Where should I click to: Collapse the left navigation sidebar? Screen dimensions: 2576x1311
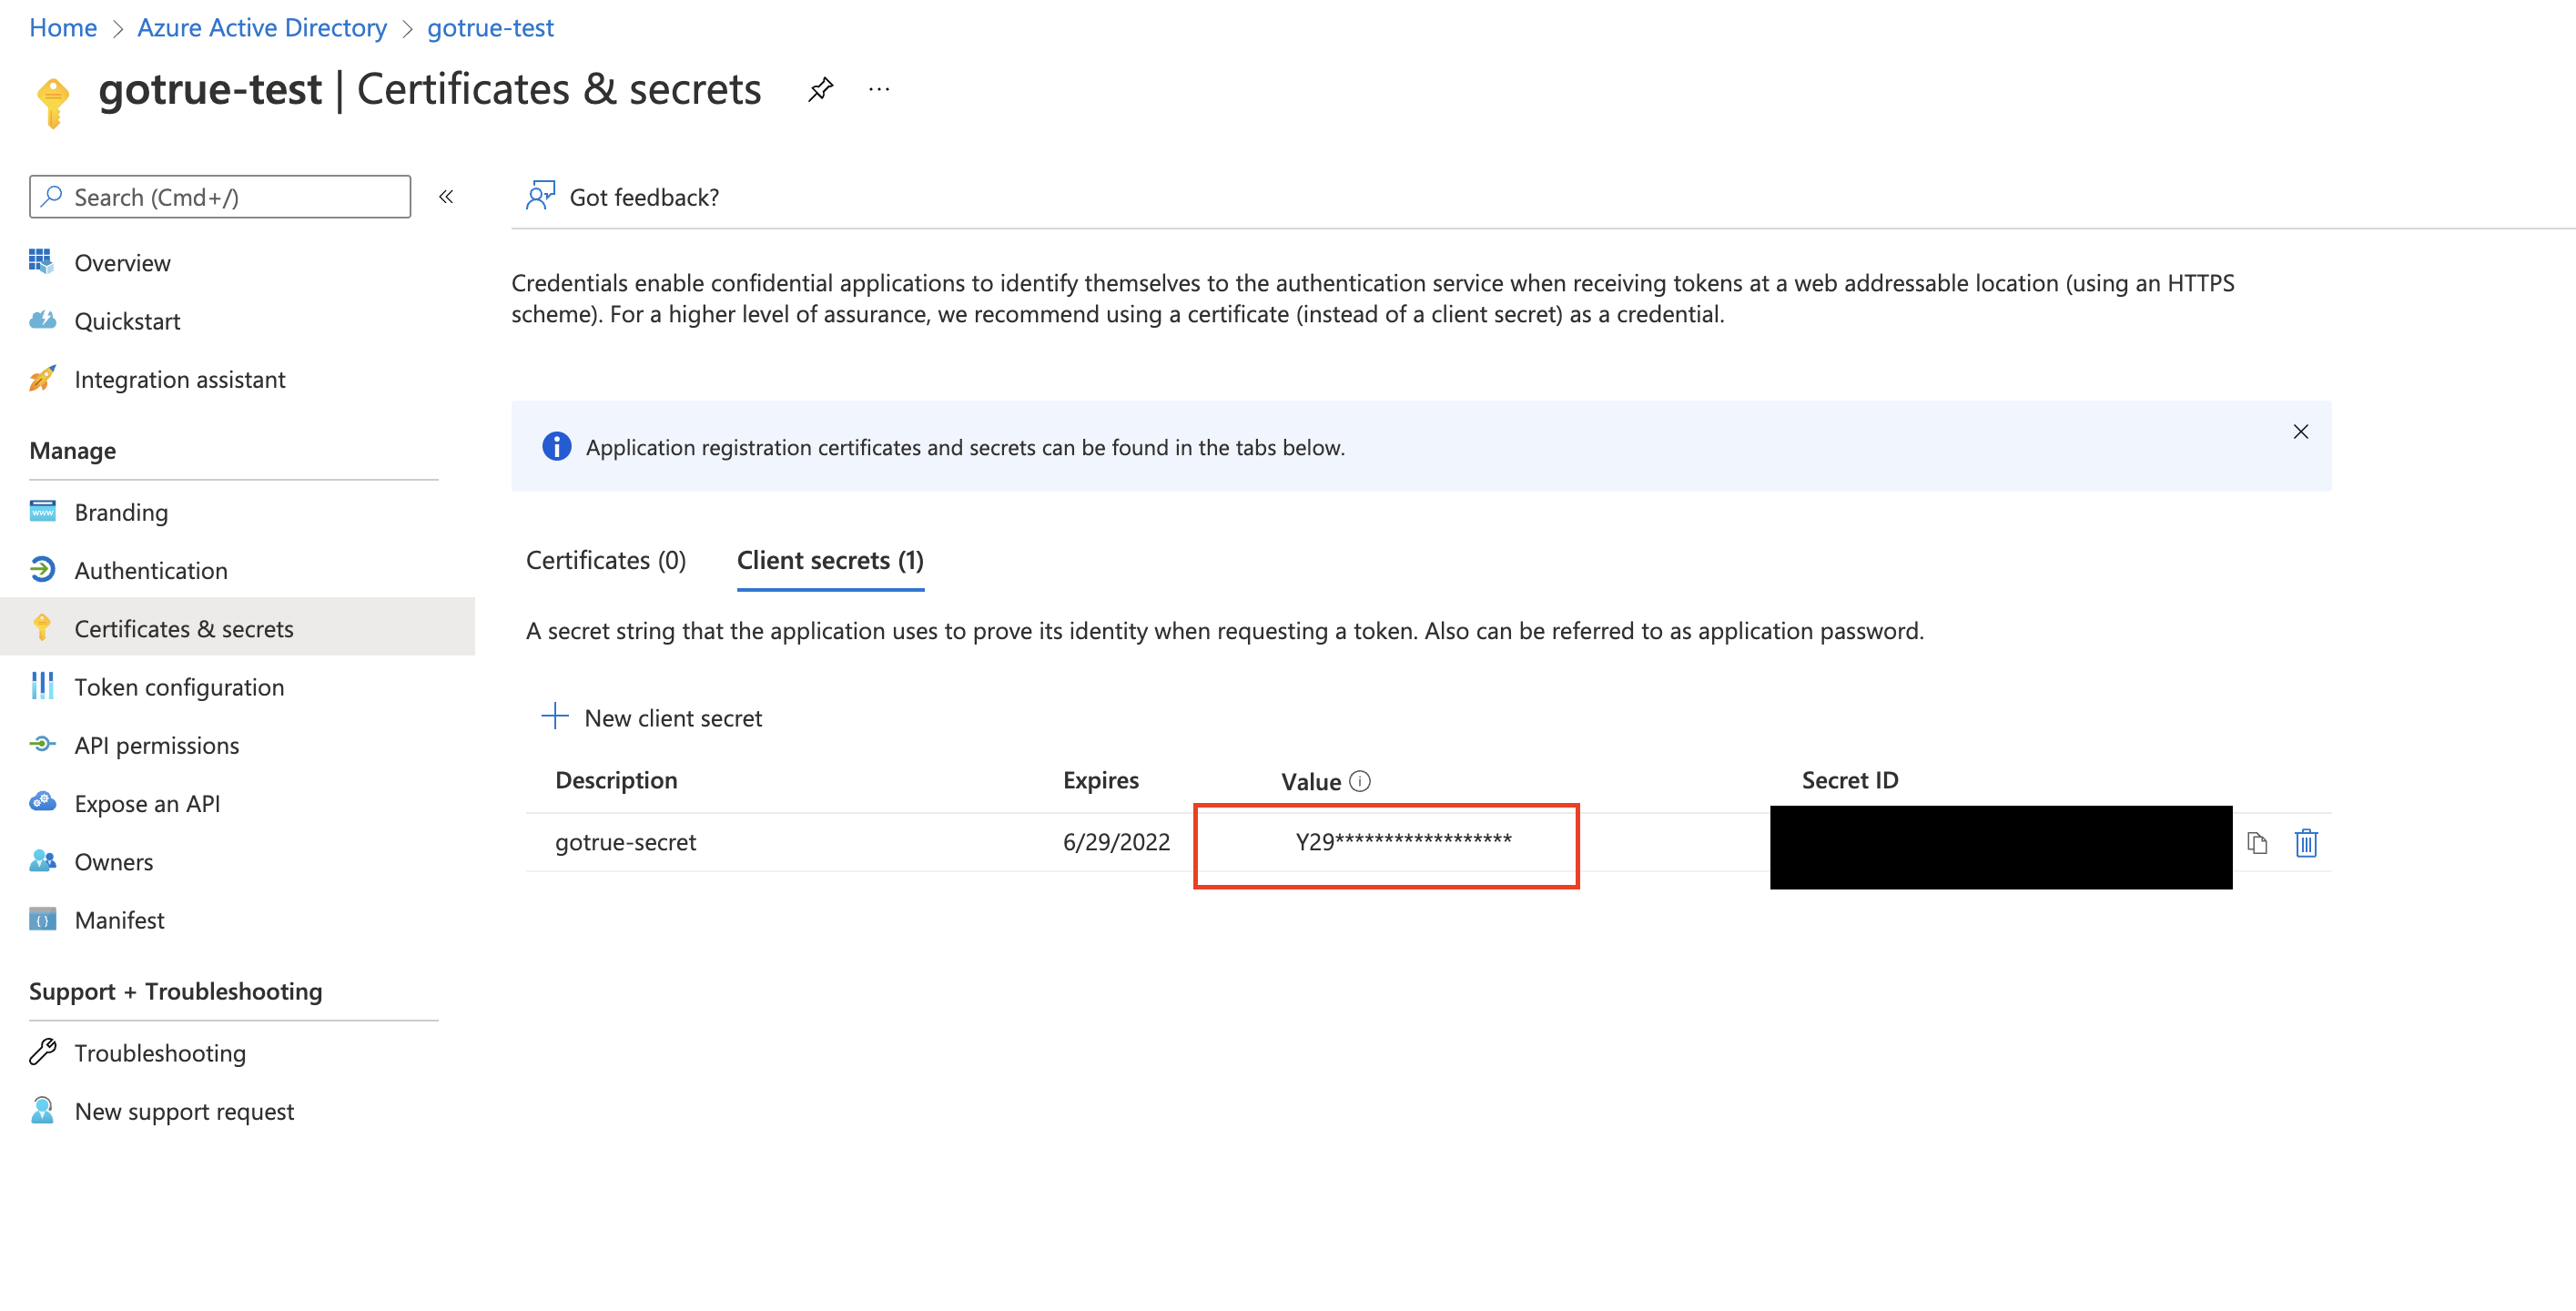446,197
